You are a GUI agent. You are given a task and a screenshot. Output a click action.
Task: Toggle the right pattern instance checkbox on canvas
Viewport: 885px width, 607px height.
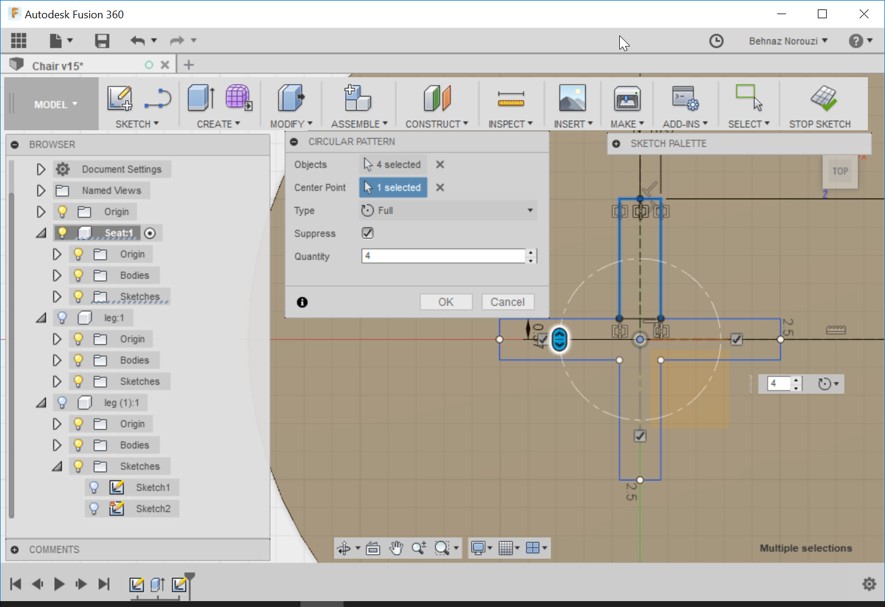point(737,339)
